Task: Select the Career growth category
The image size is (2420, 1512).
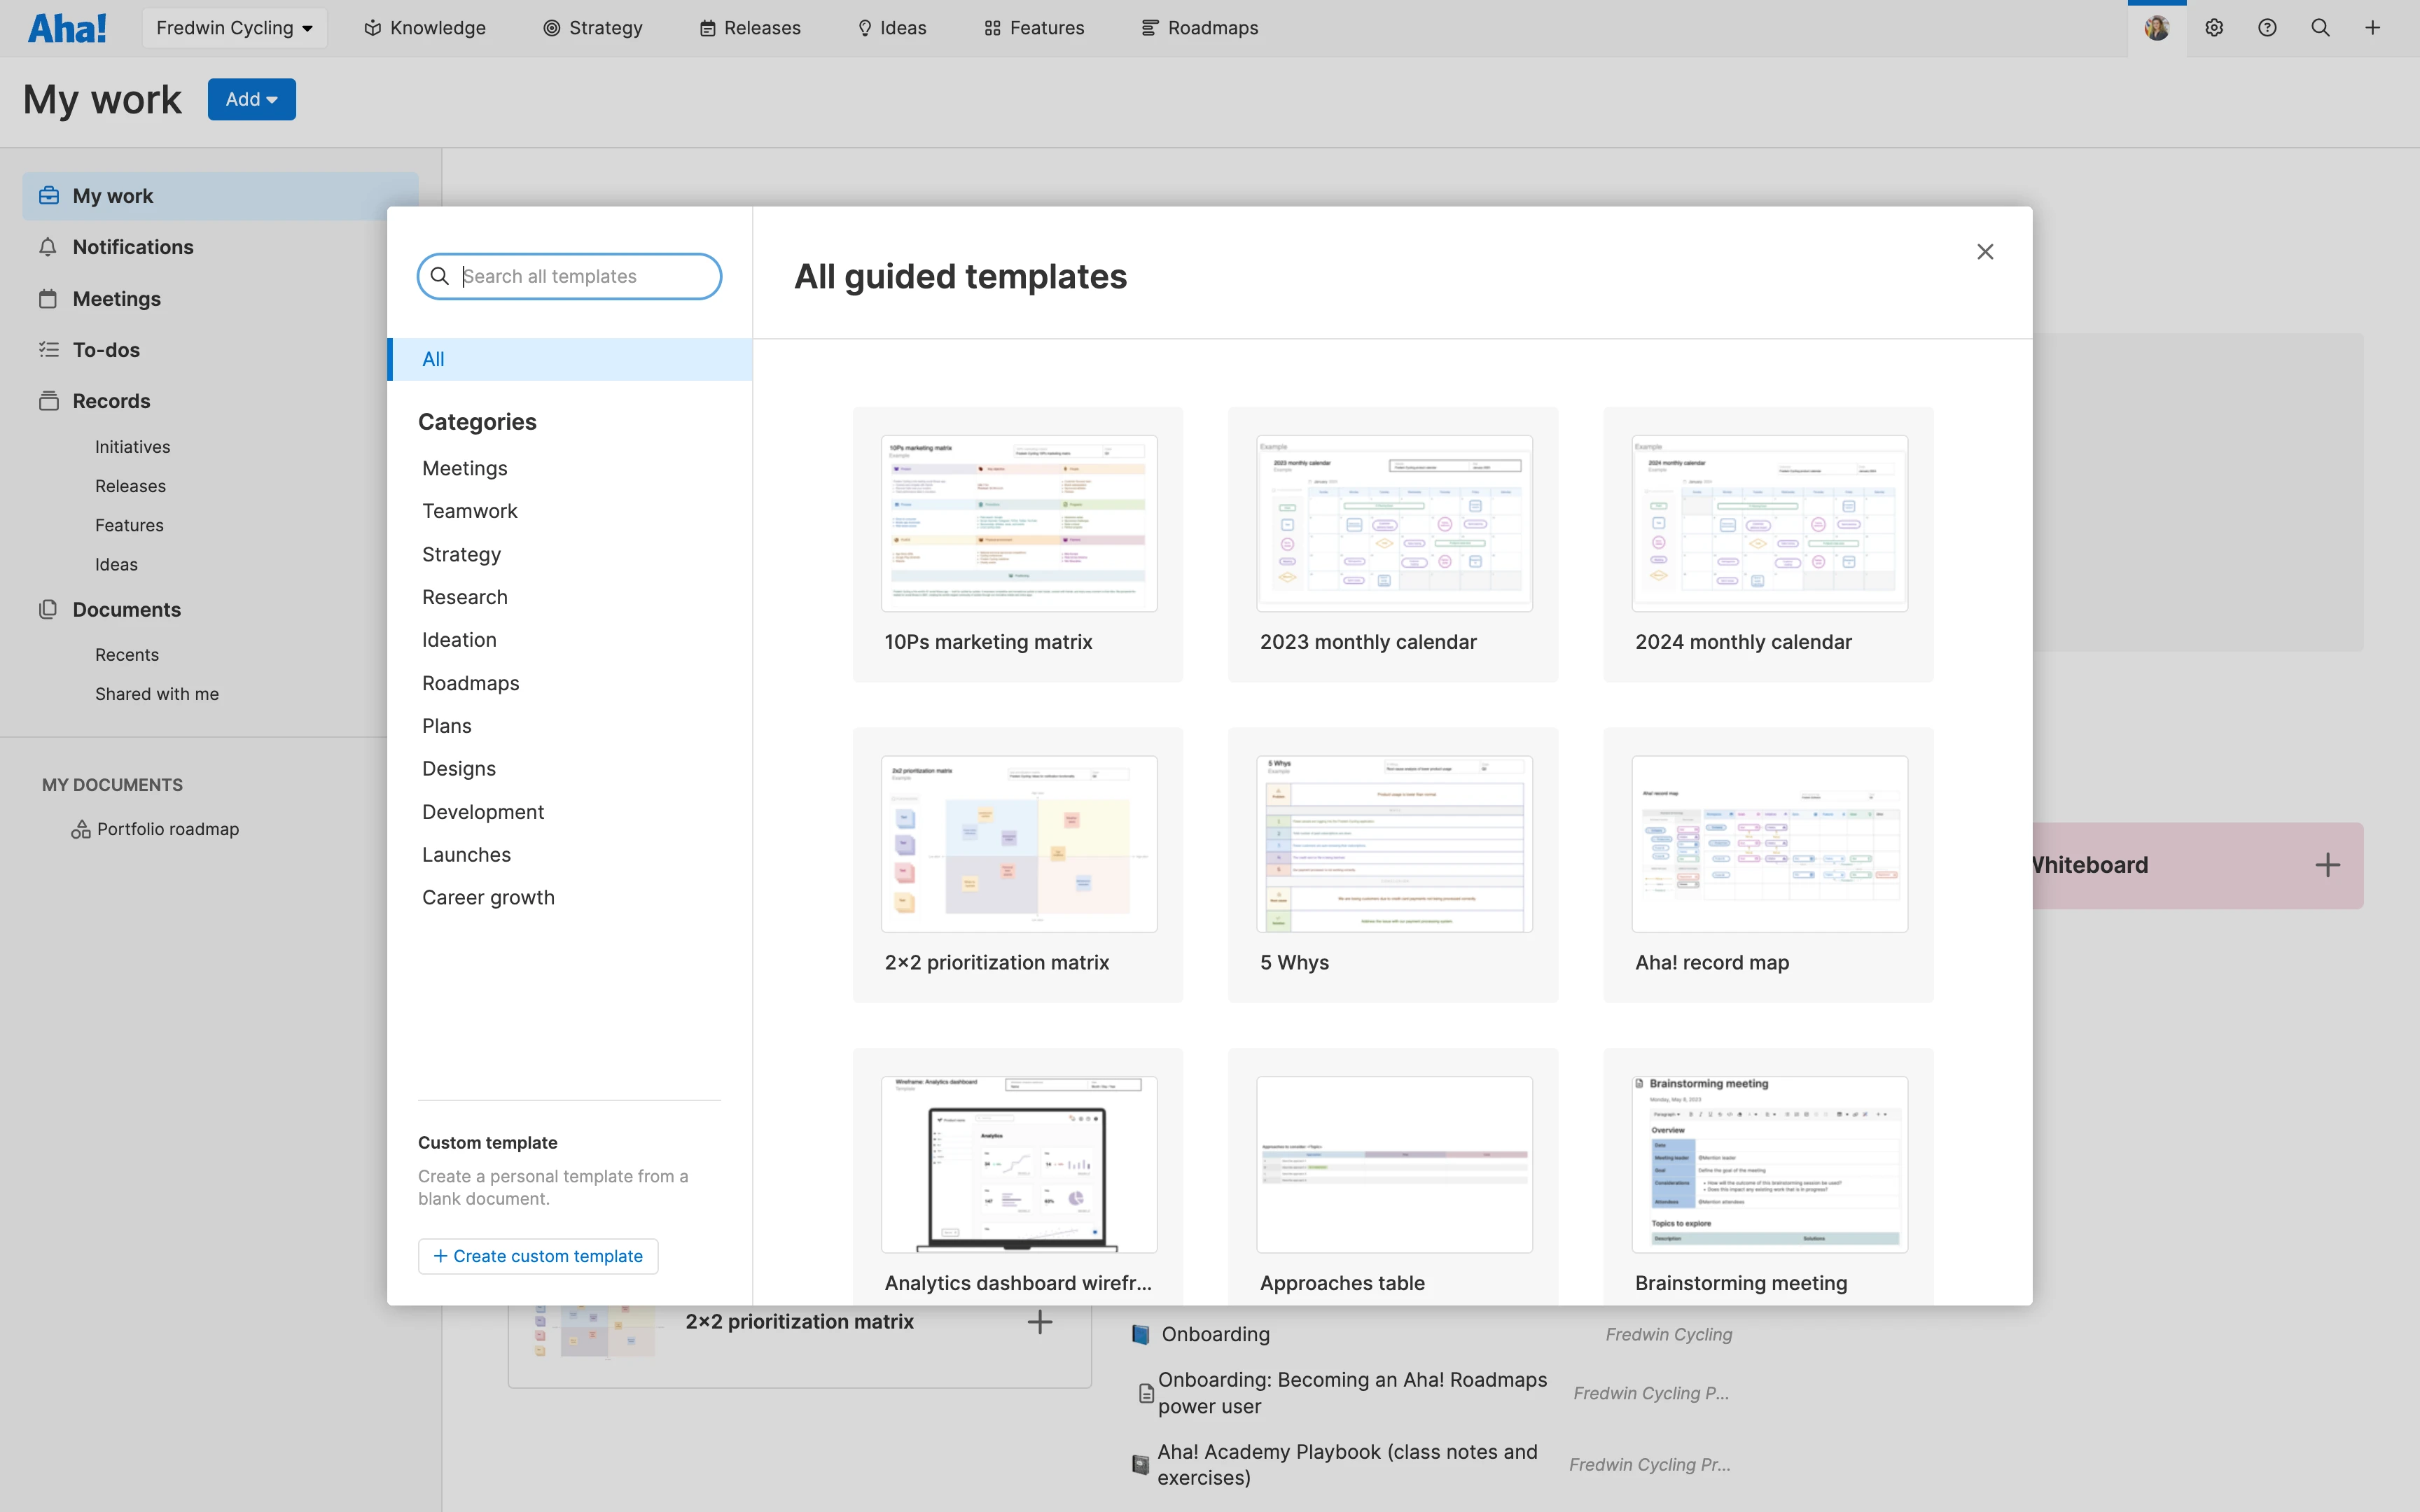Action: (488, 897)
